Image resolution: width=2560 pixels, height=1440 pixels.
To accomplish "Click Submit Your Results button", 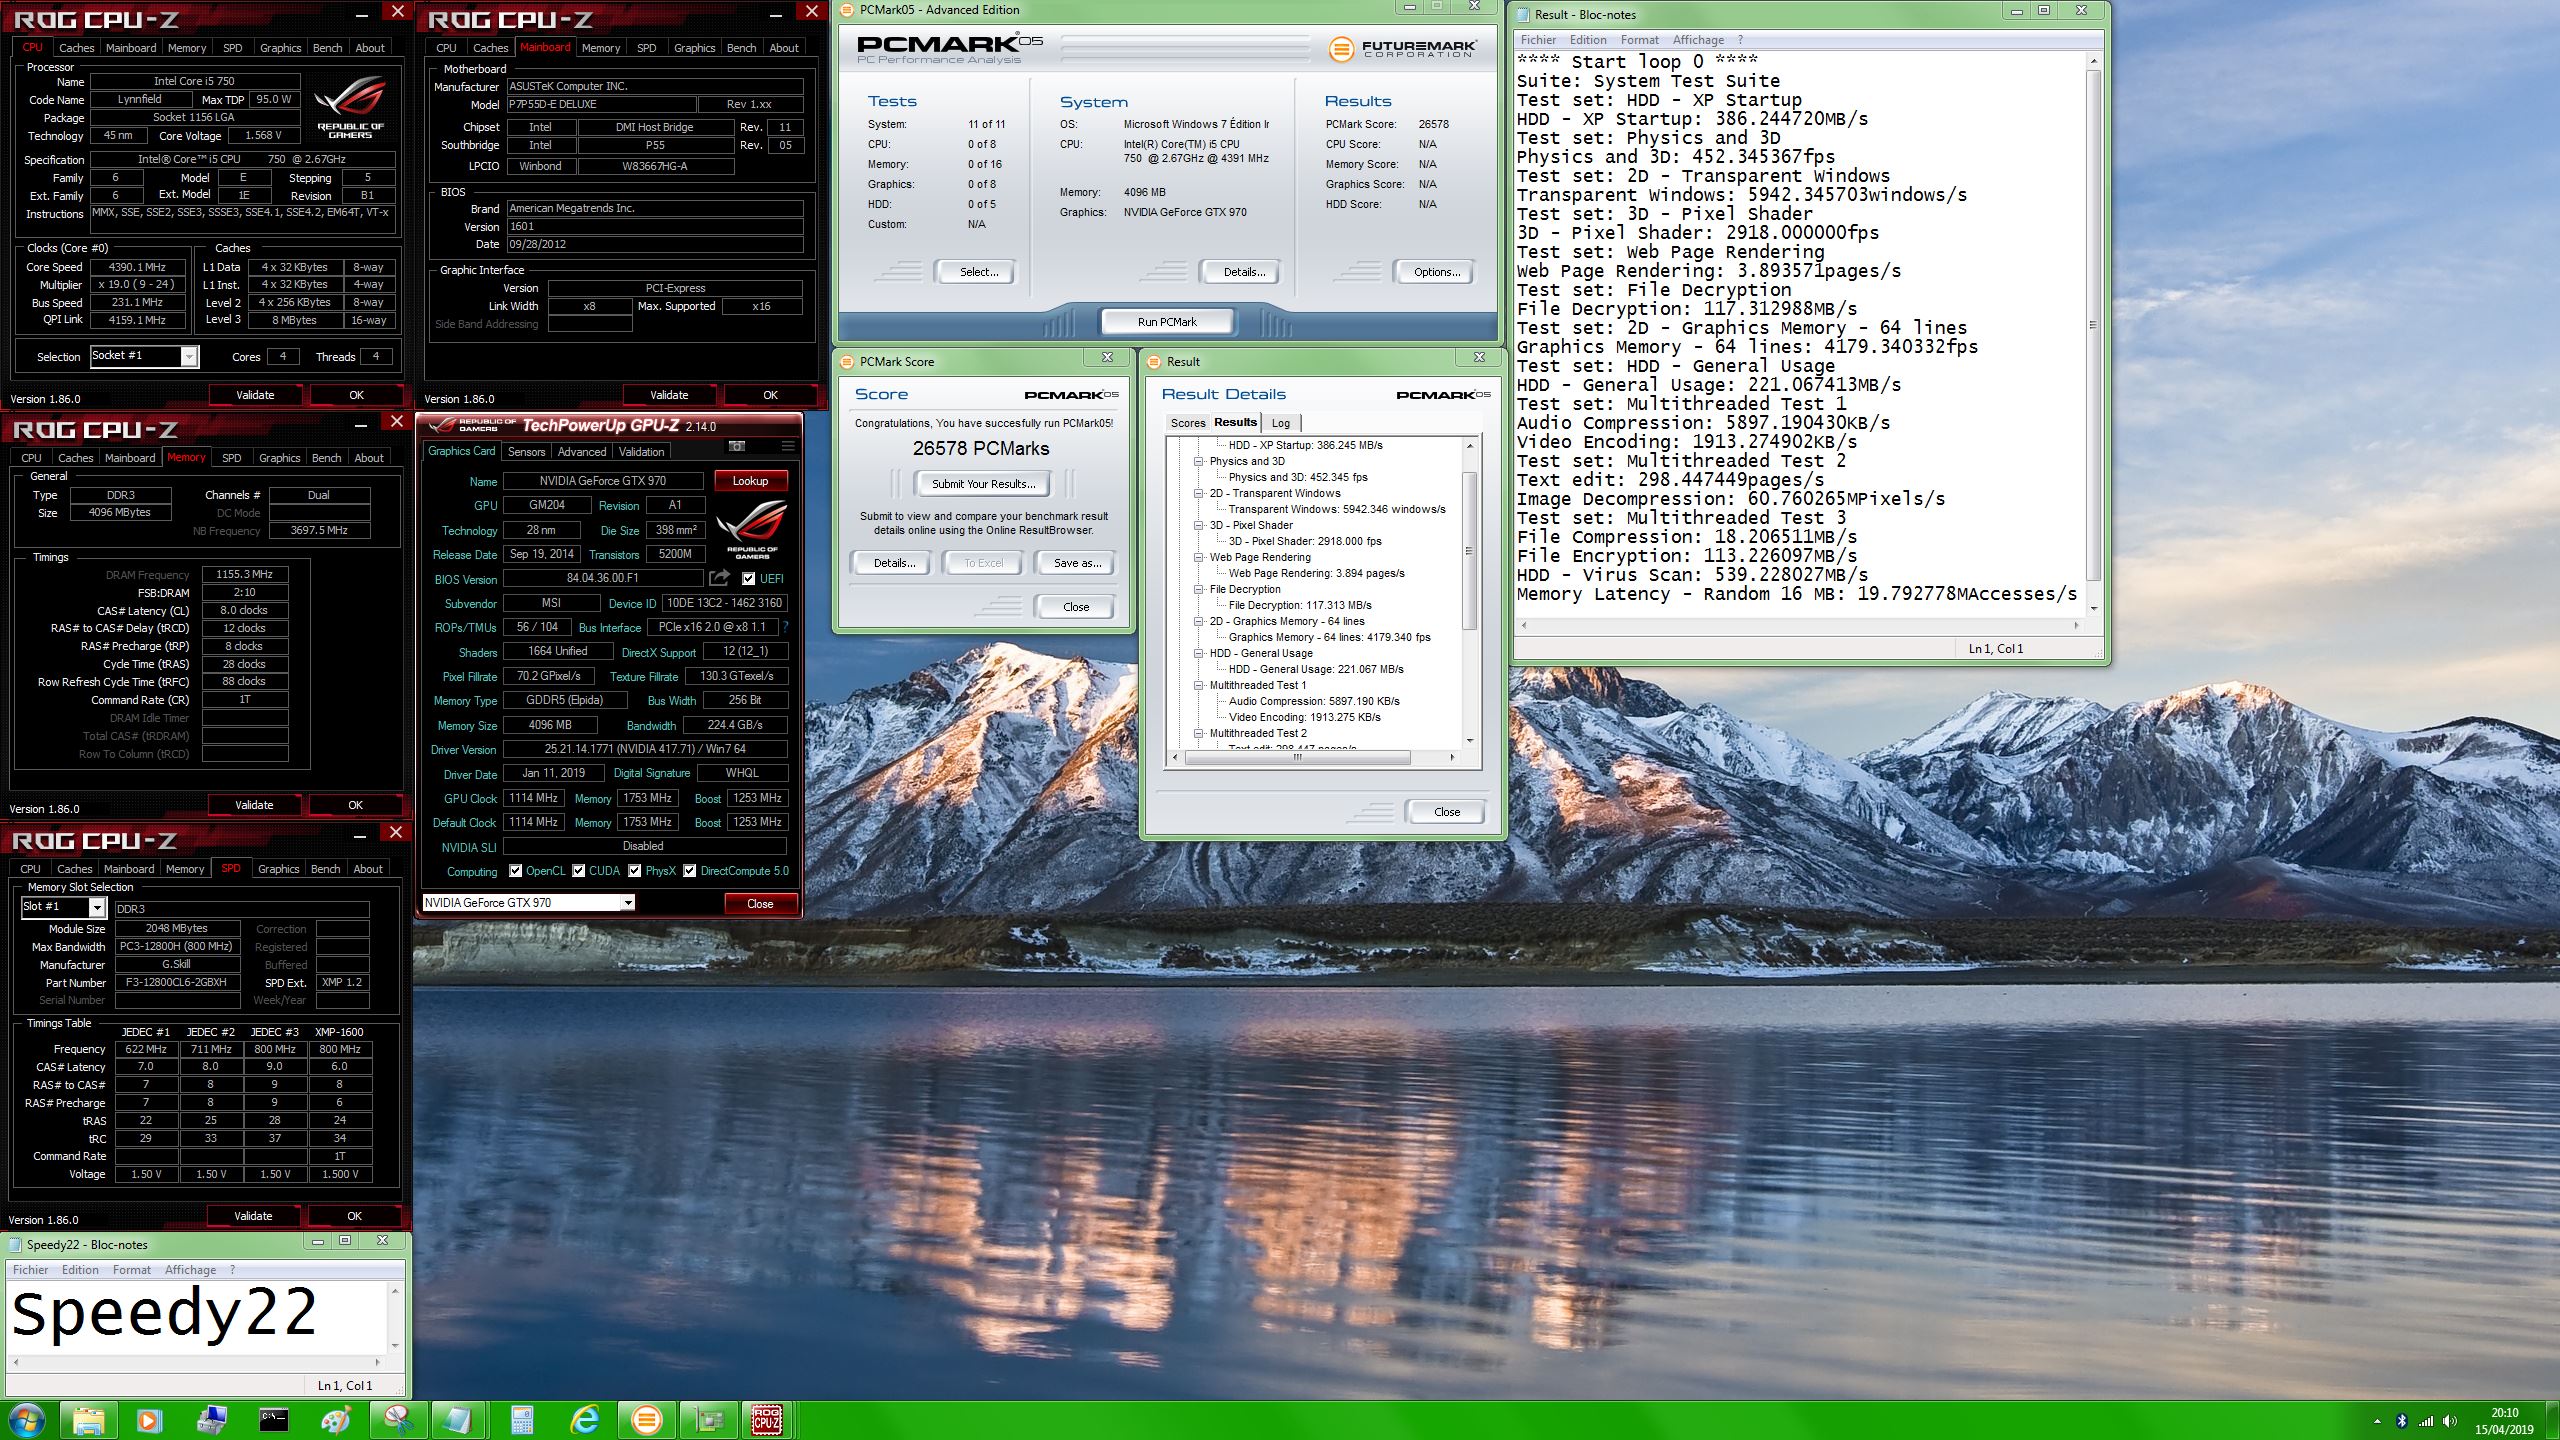I will (x=983, y=484).
